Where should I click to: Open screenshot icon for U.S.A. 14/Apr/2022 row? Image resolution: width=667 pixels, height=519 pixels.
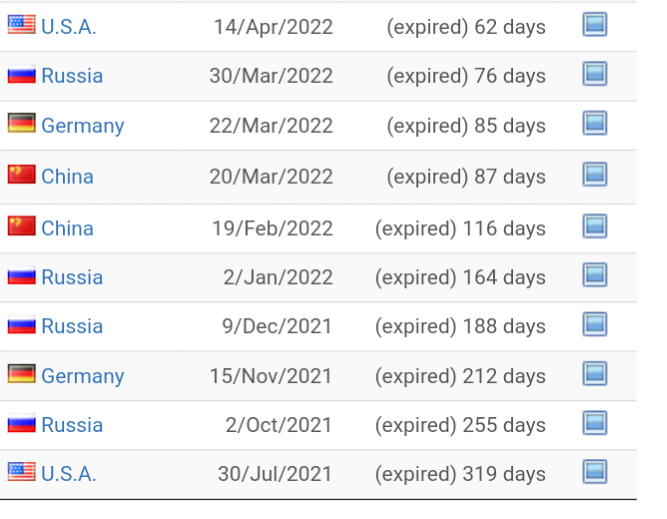pyautogui.click(x=594, y=25)
